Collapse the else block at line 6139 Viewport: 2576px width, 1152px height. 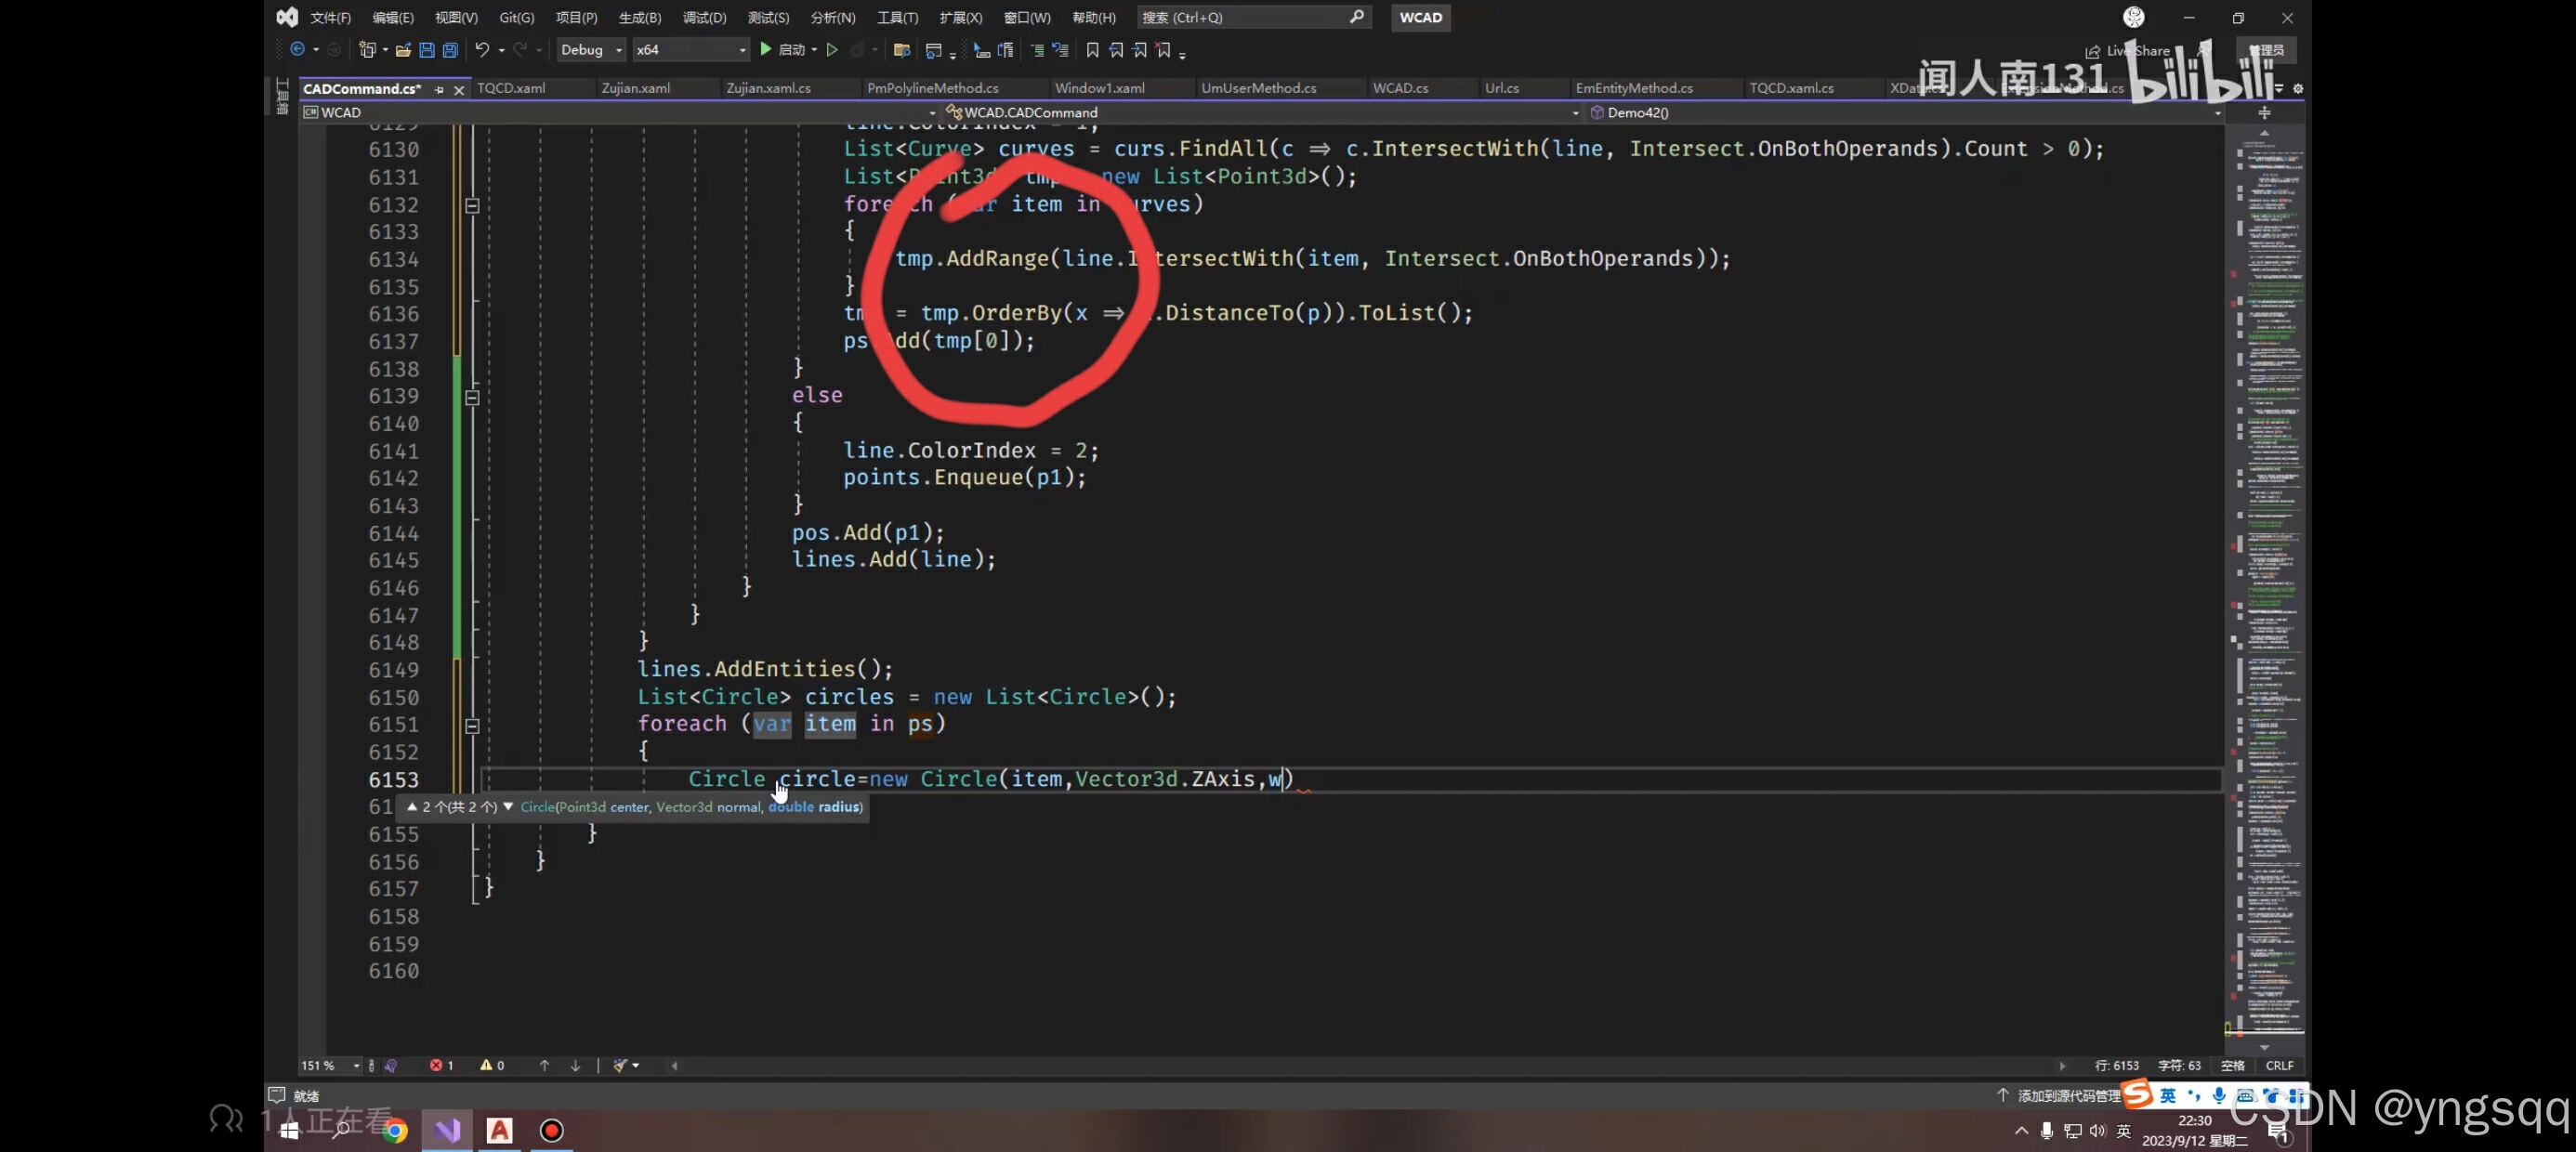tap(472, 397)
